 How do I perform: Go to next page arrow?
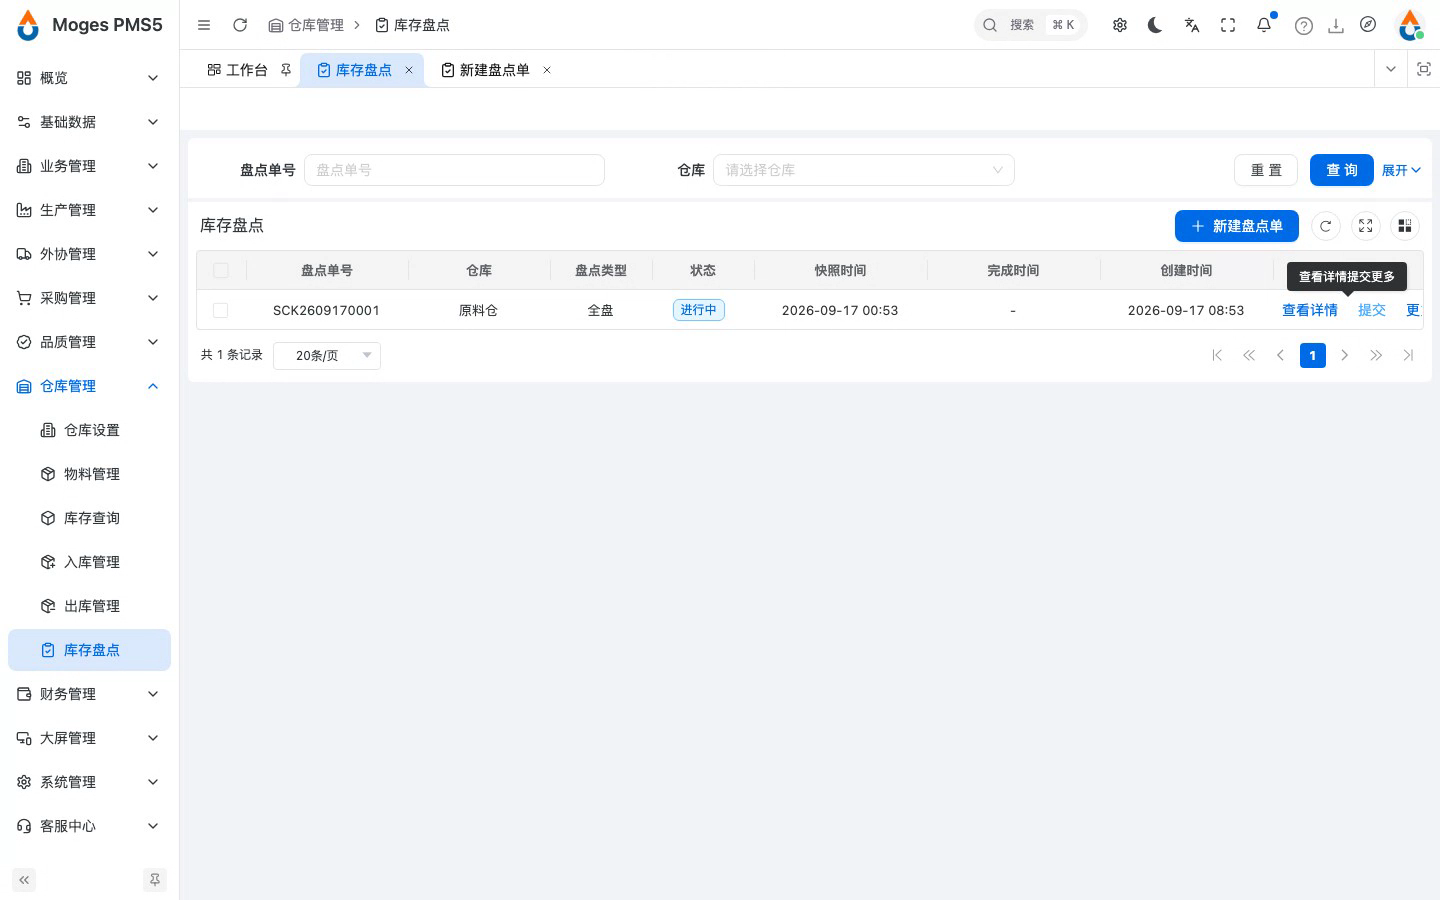1345,355
